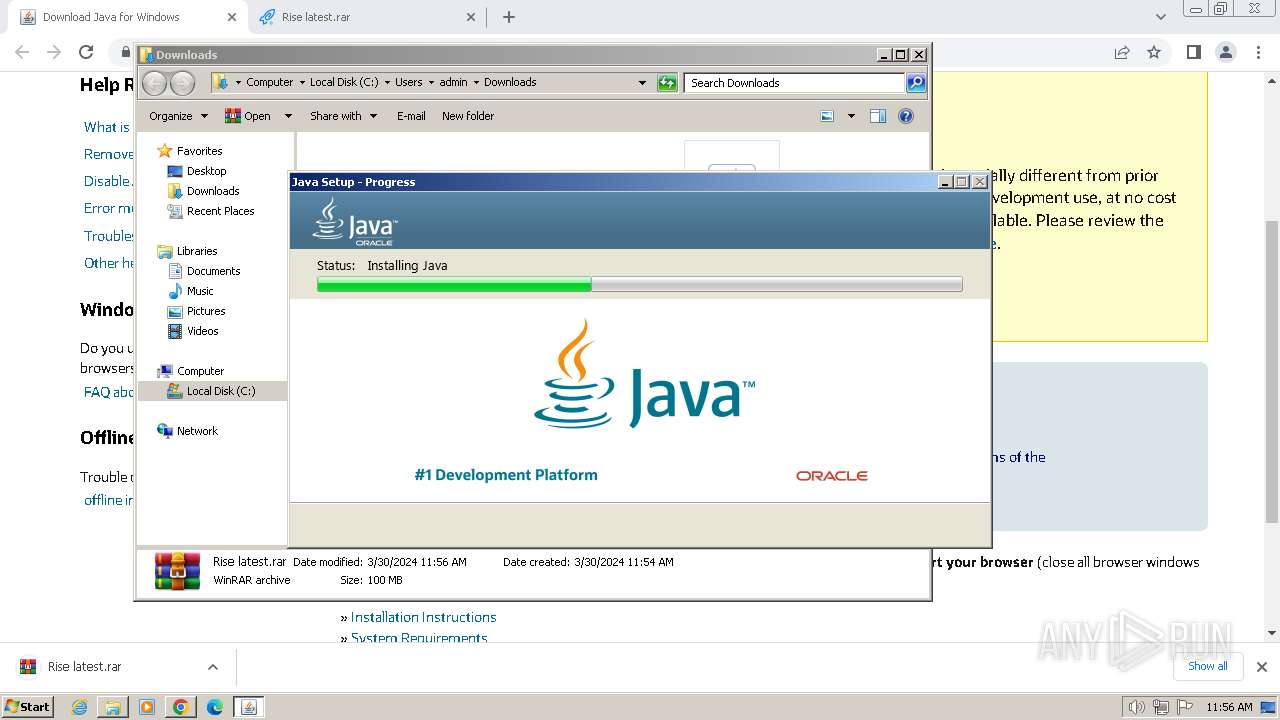Click the Search Downloads field
This screenshot has height=720, width=1280.
795,83
